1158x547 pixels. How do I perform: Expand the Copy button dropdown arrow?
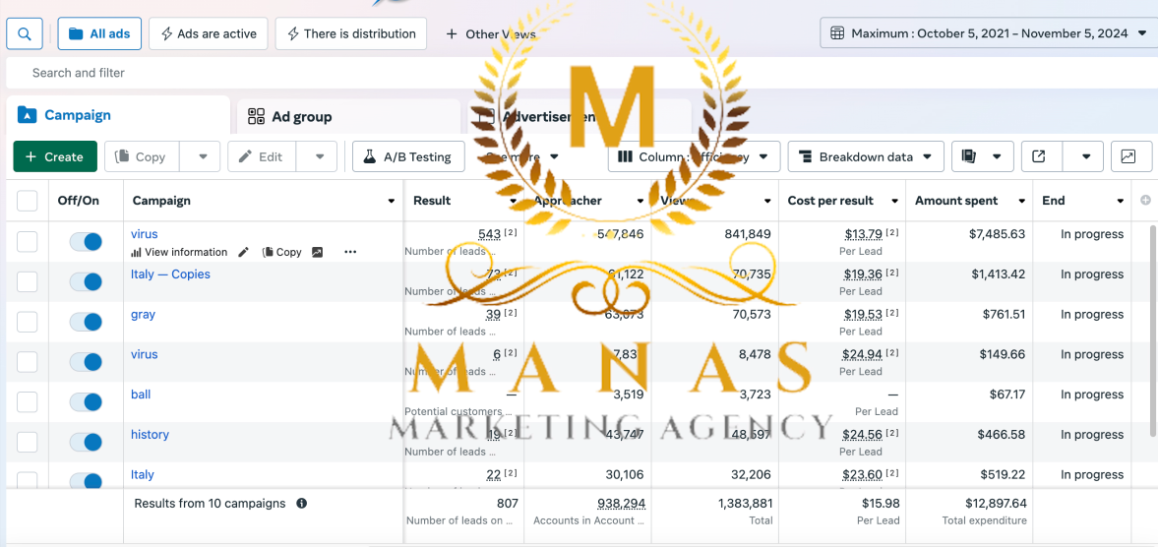(x=203, y=156)
